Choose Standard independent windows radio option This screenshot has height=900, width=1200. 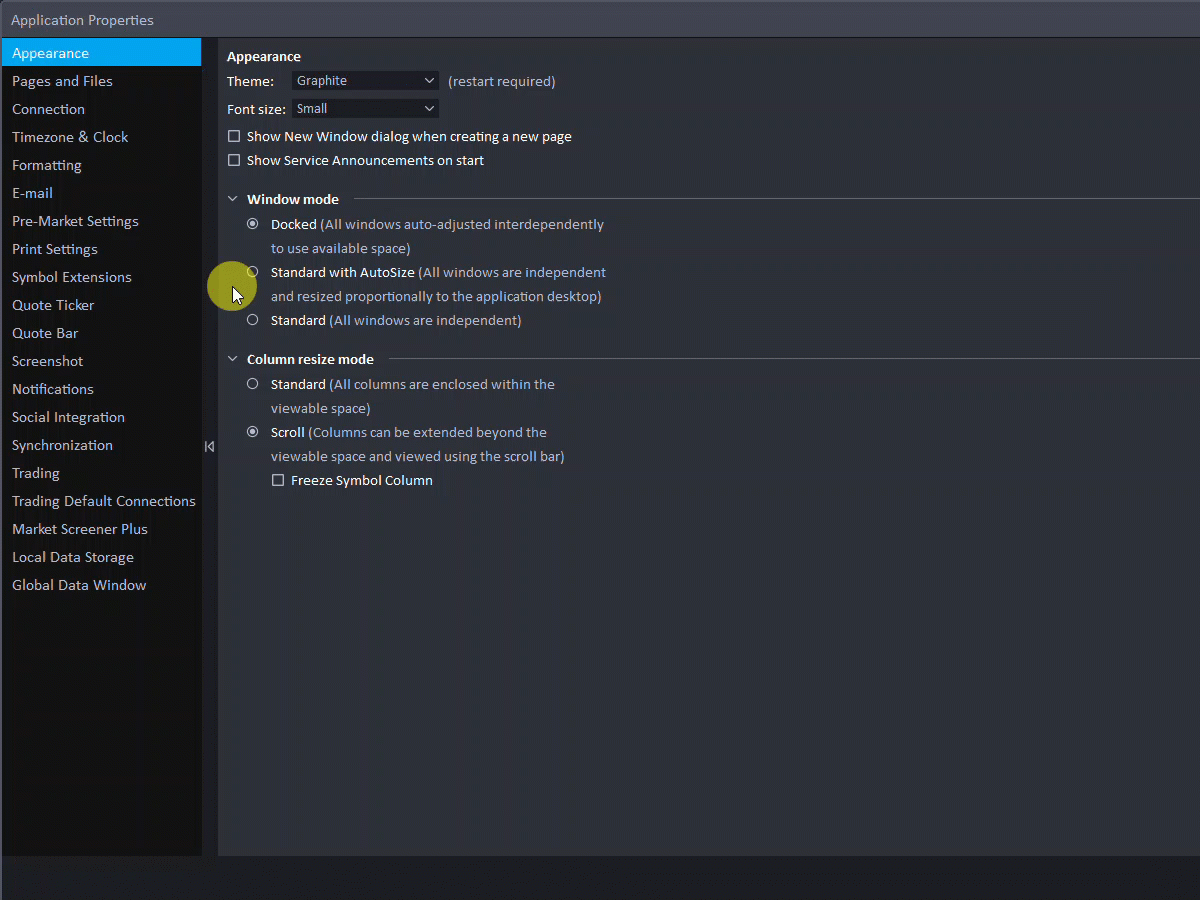[252, 320]
